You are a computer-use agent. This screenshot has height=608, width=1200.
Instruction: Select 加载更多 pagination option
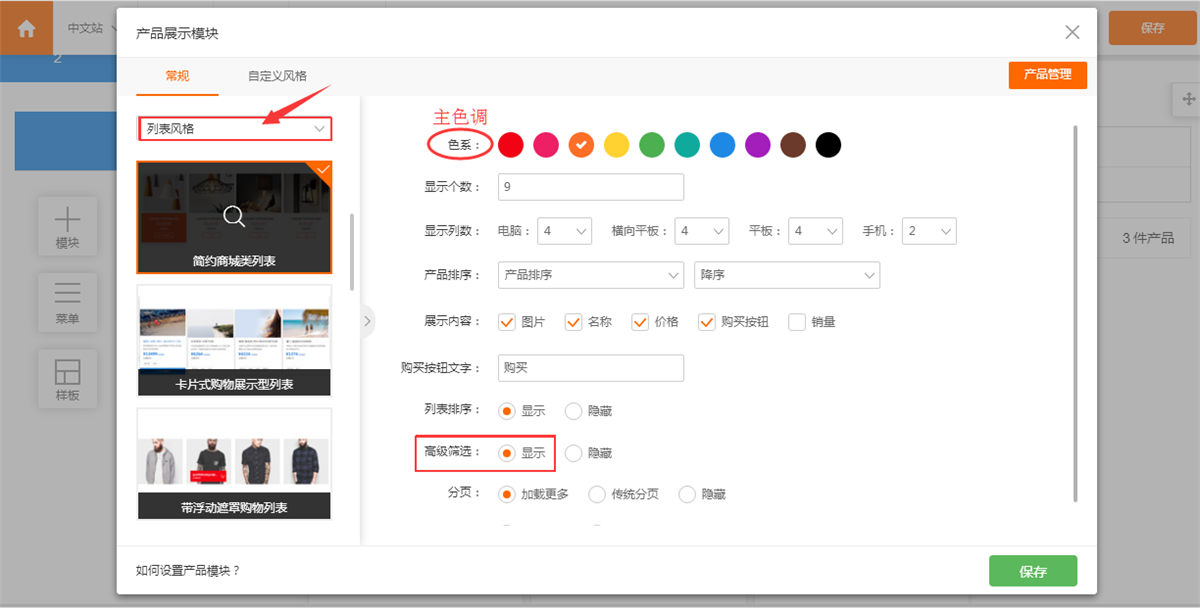[507, 494]
